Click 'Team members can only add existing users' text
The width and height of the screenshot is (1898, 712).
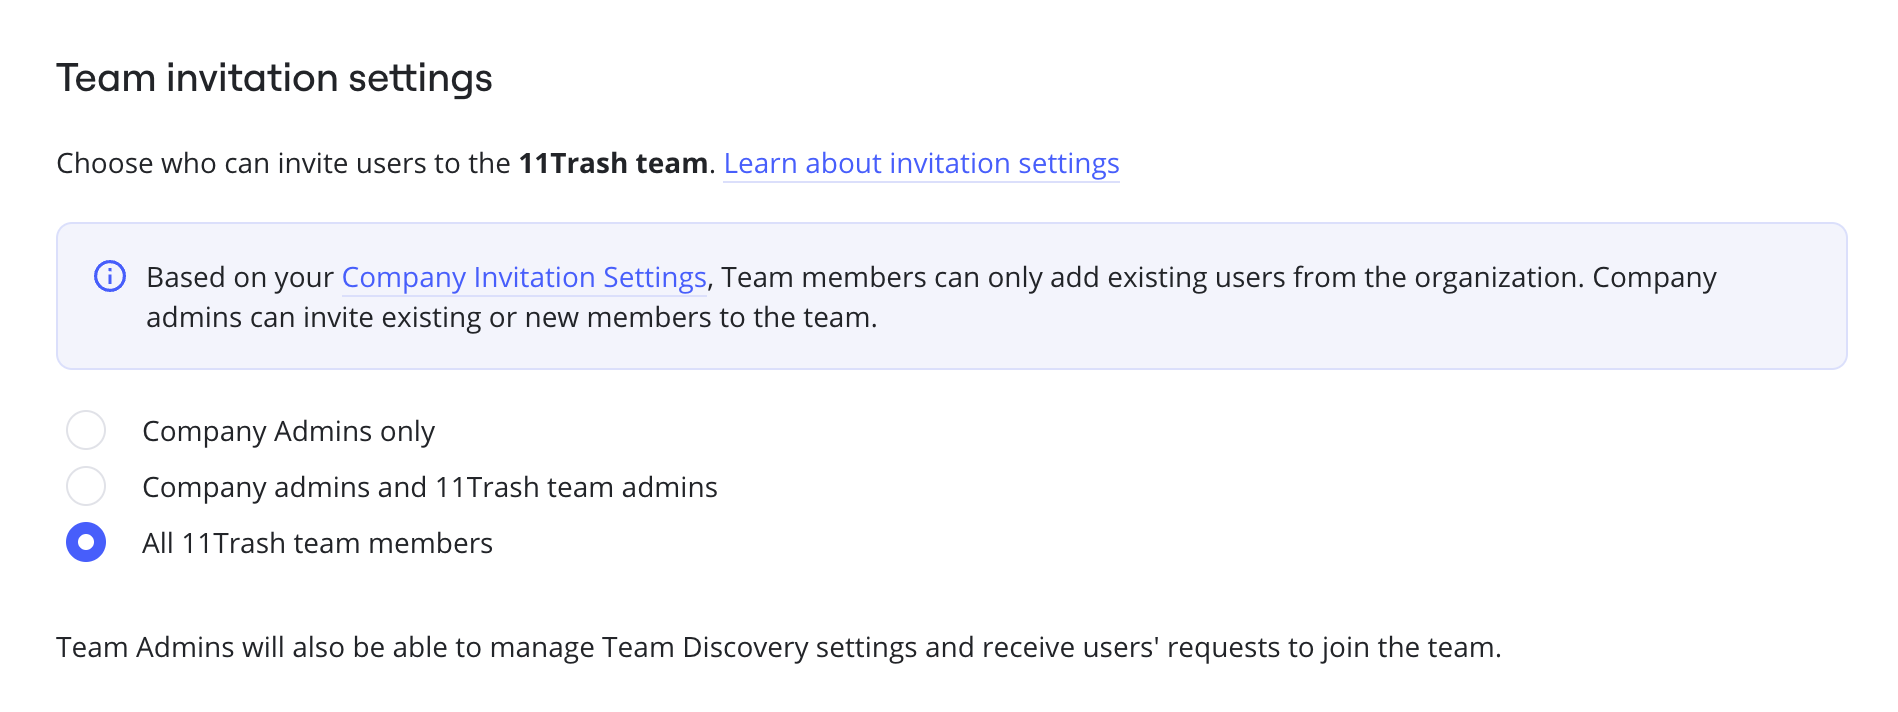tap(1000, 277)
